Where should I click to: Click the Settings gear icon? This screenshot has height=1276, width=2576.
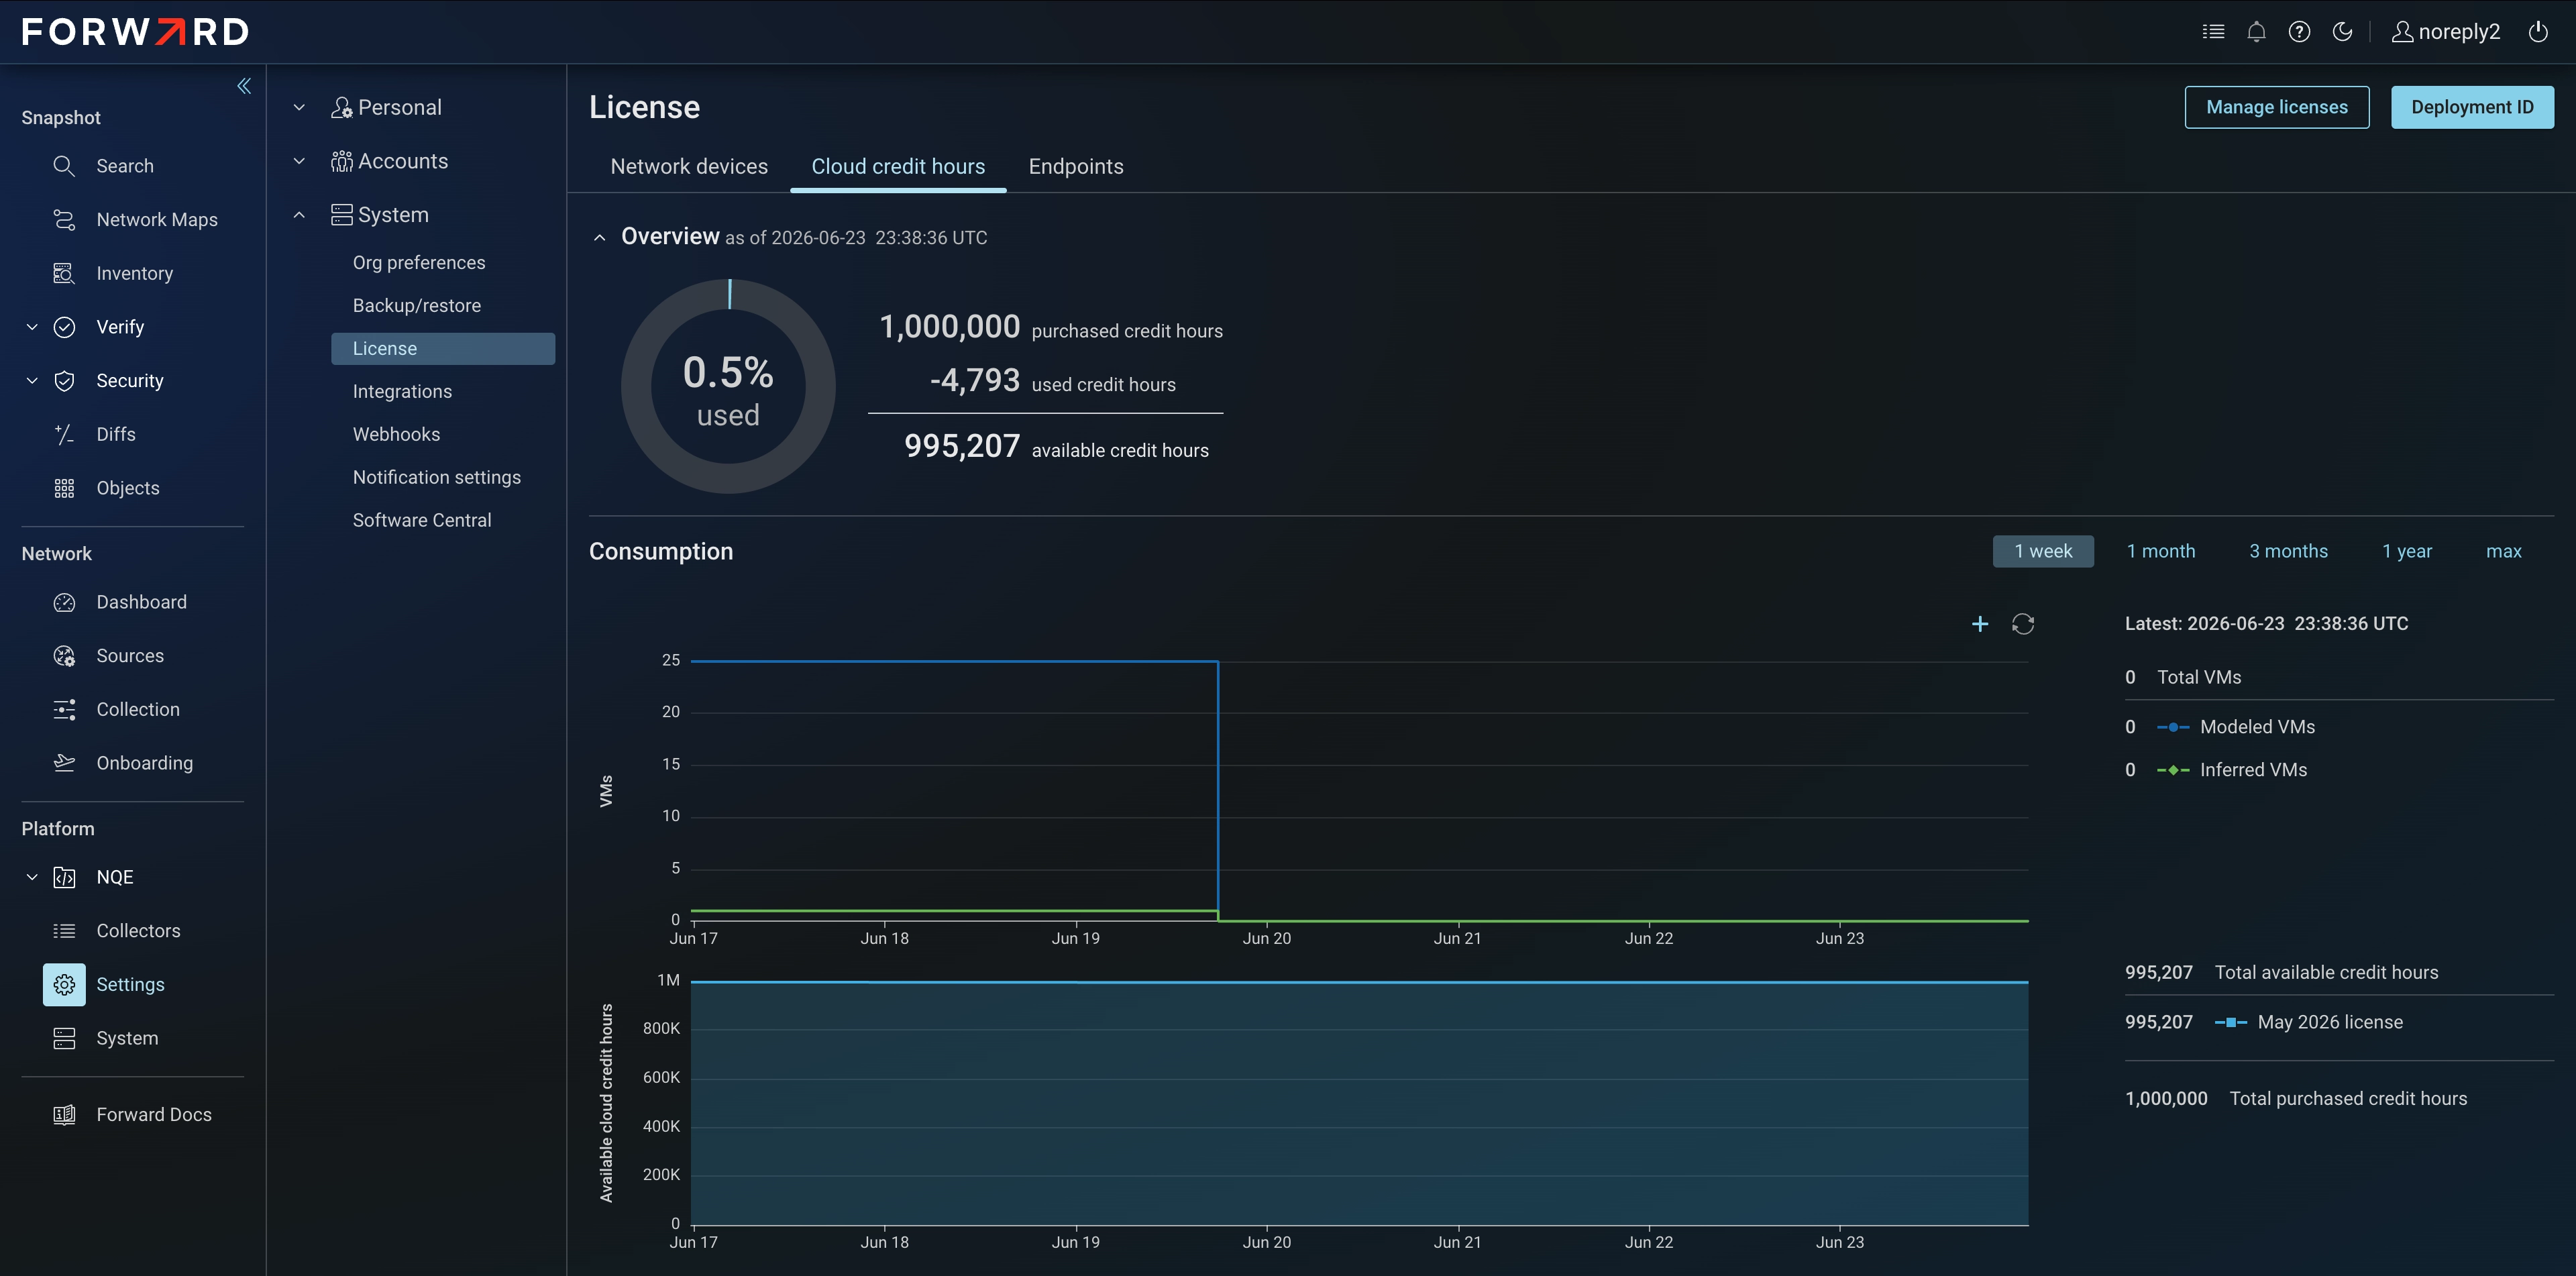(x=64, y=984)
